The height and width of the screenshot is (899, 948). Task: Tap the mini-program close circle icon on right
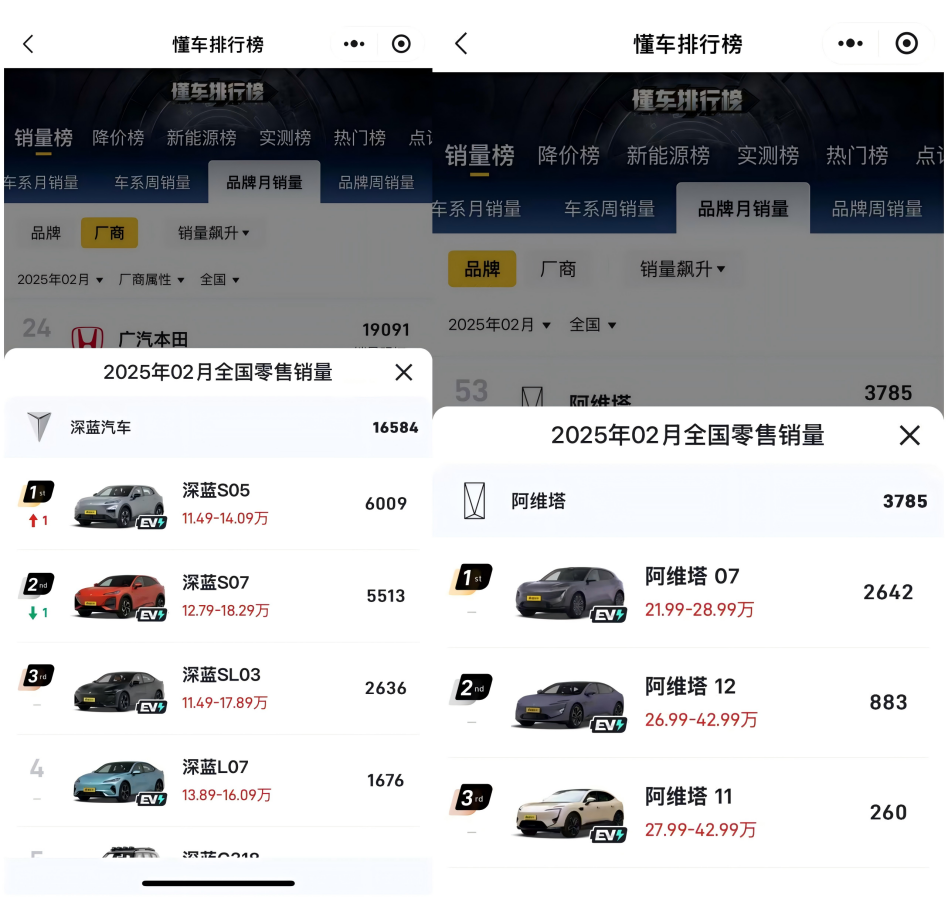(906, 44)
